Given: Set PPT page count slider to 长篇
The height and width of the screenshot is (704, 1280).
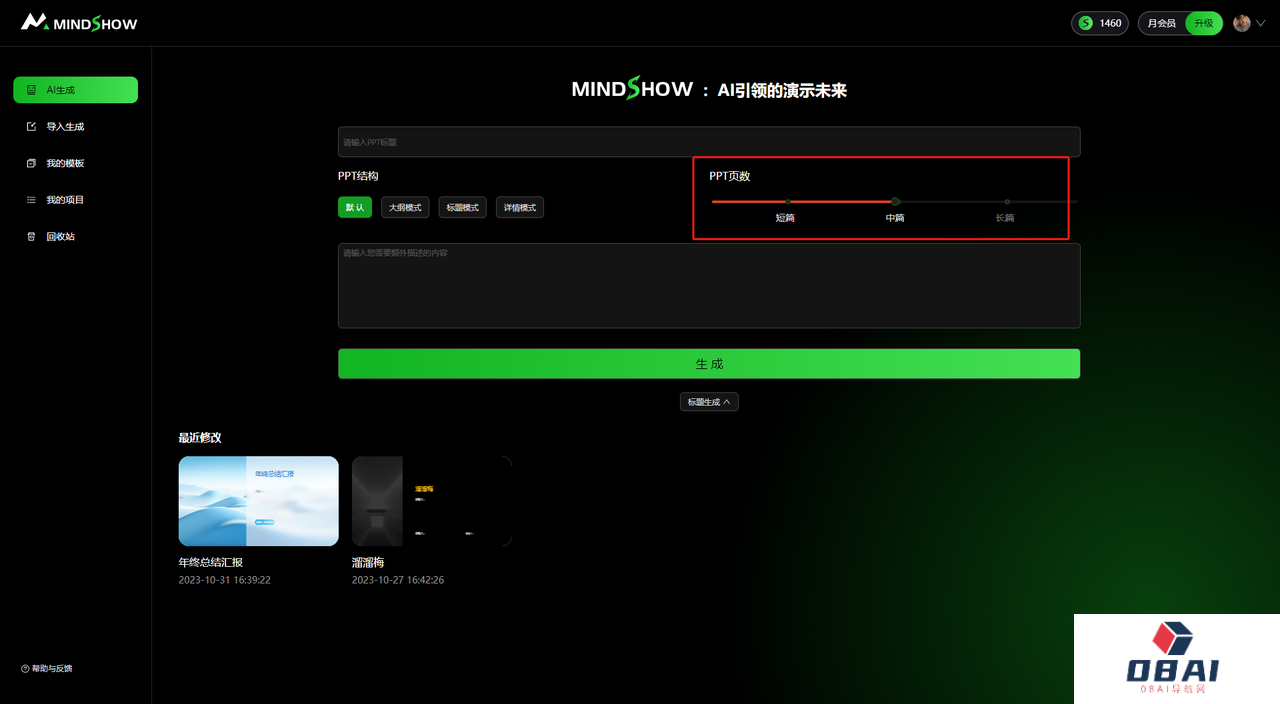Looking at the screenshot, I should point(1007,201).
